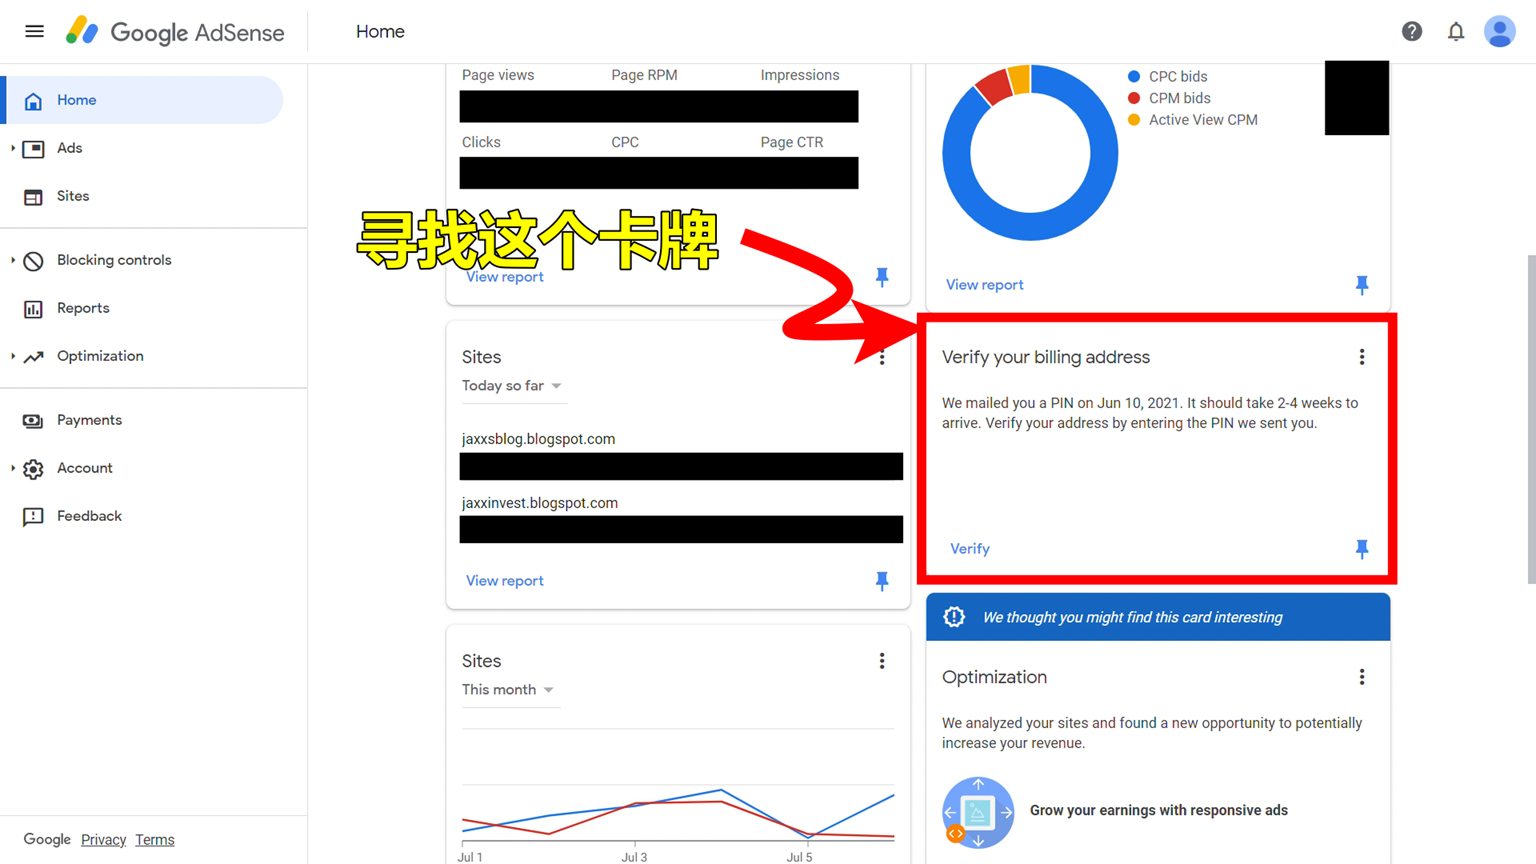Screen dimensions: 1536x864
Task: Click View report under page views card
Action: point(505,277)
